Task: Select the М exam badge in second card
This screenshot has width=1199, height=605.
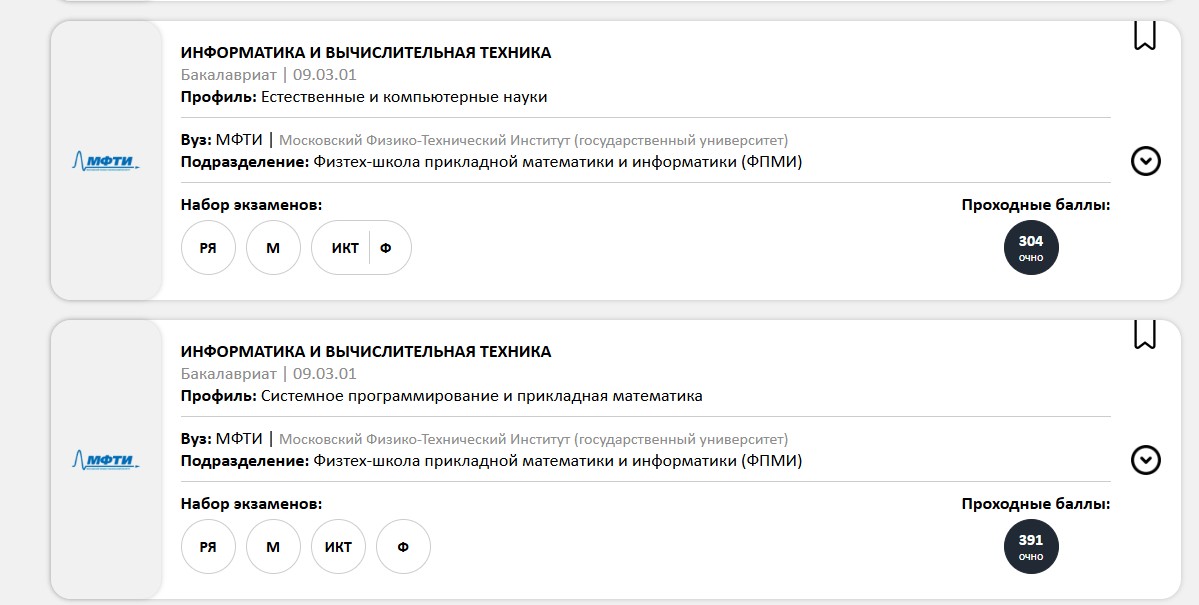Action: (x=273, y=547)
